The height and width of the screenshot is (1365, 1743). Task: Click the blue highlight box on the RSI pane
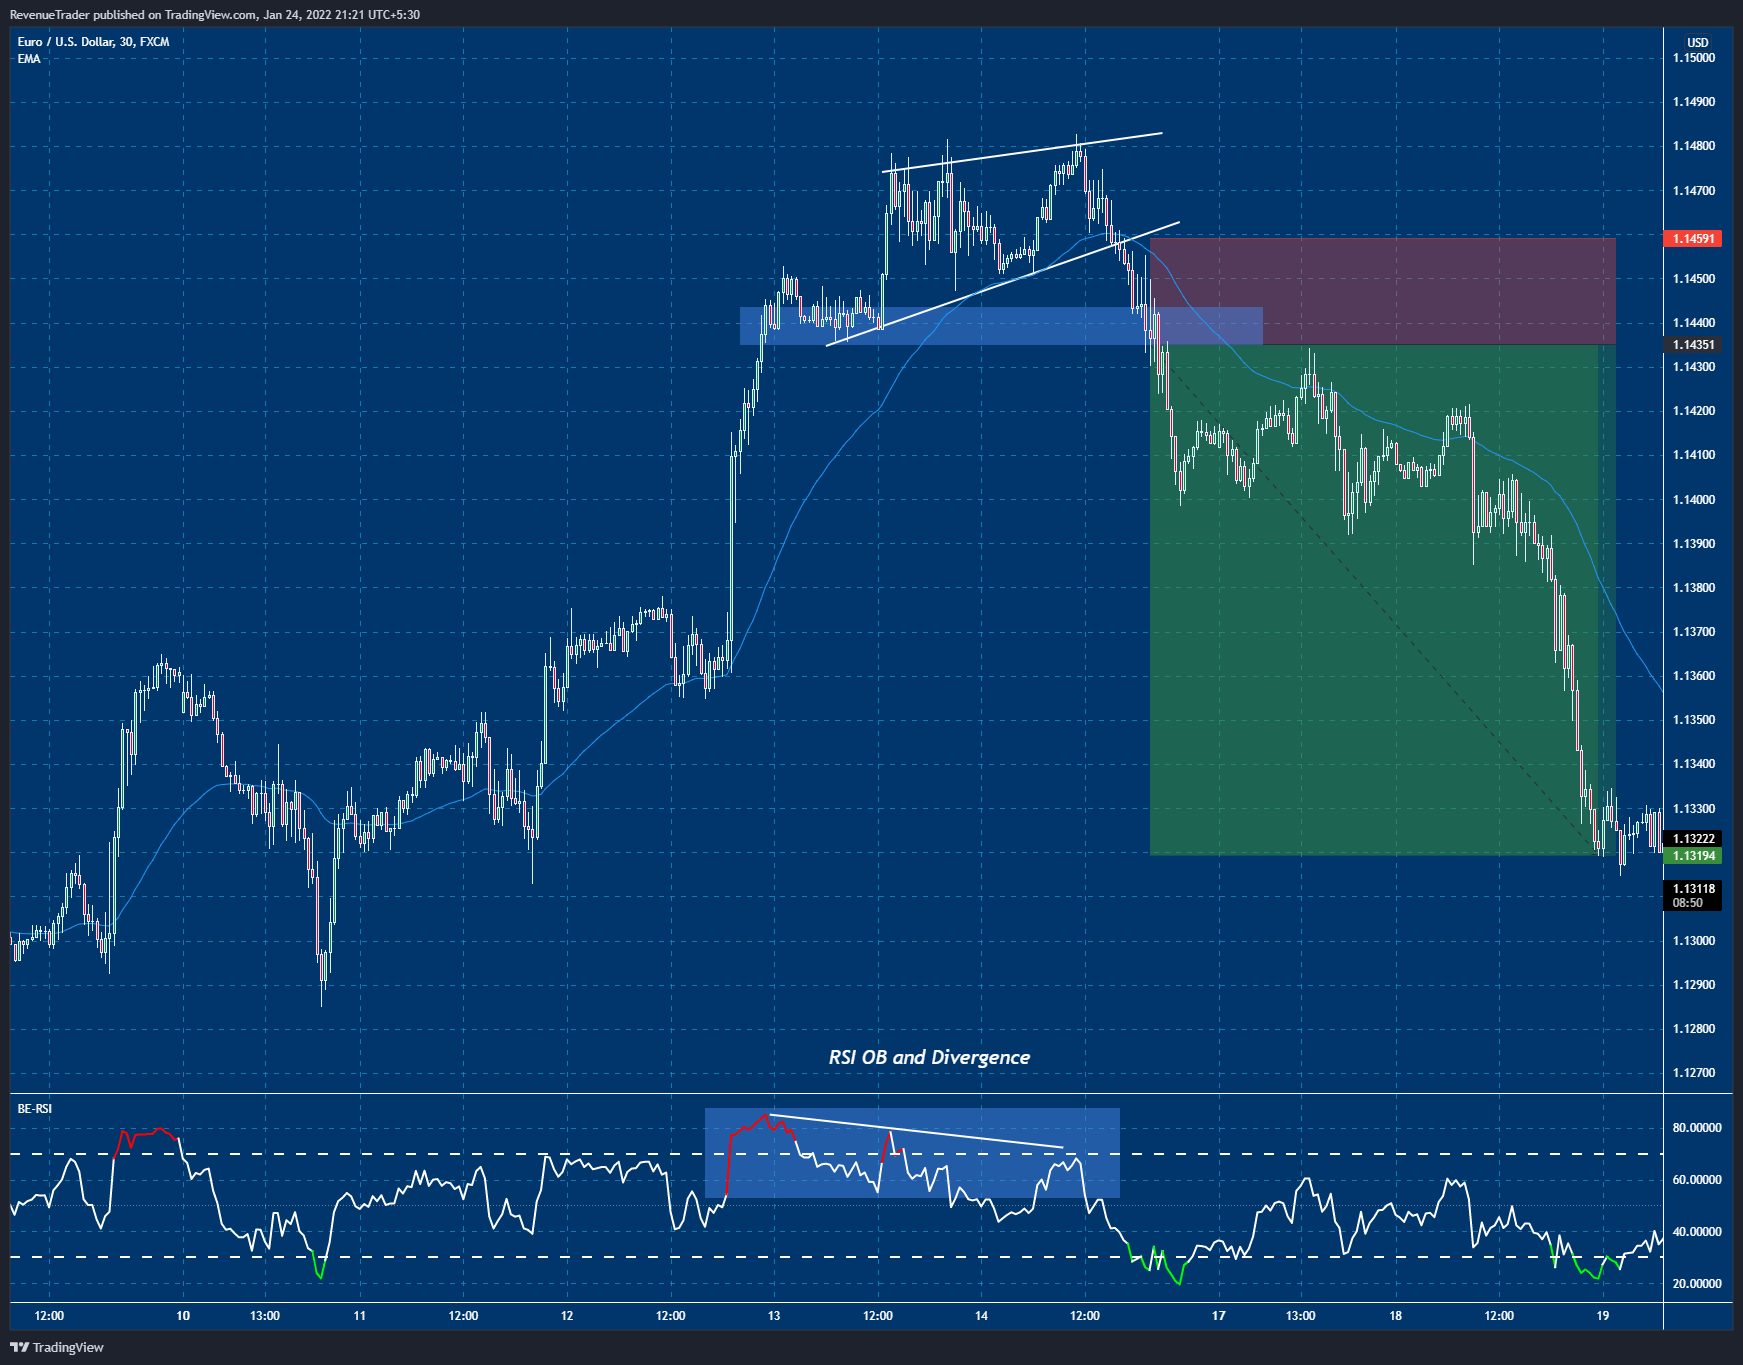[912, 1153]
